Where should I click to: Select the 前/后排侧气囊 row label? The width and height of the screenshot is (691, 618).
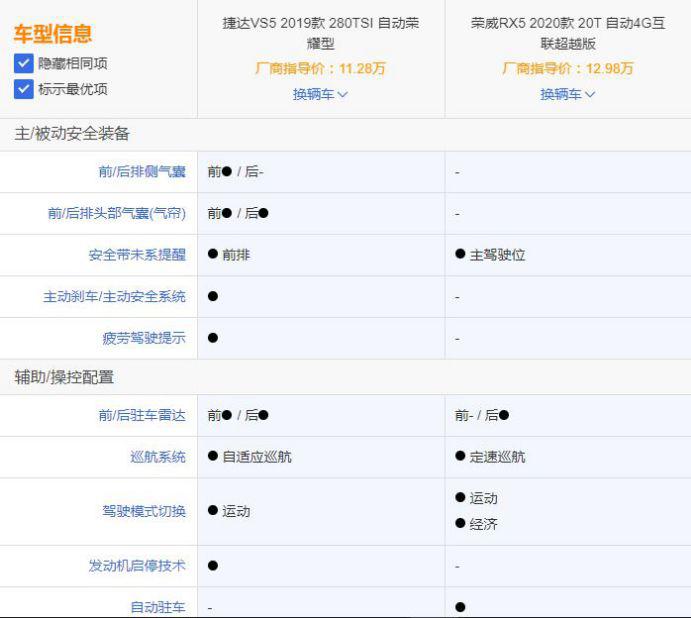141,172
